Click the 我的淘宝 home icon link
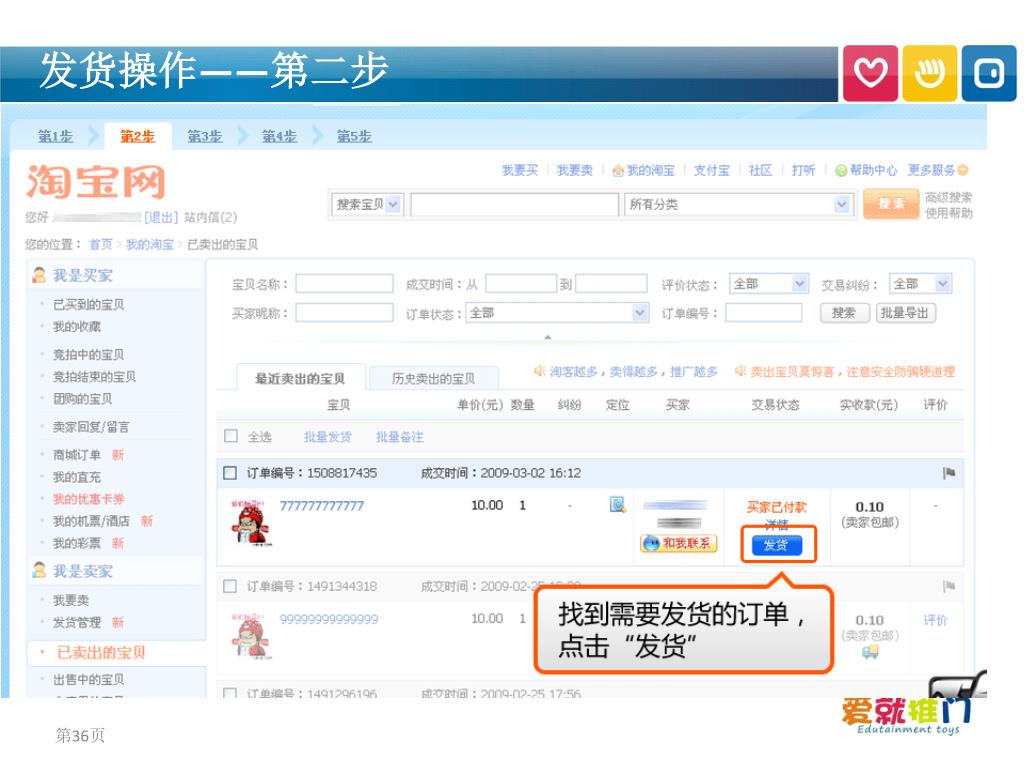 (x=643, y=170)
